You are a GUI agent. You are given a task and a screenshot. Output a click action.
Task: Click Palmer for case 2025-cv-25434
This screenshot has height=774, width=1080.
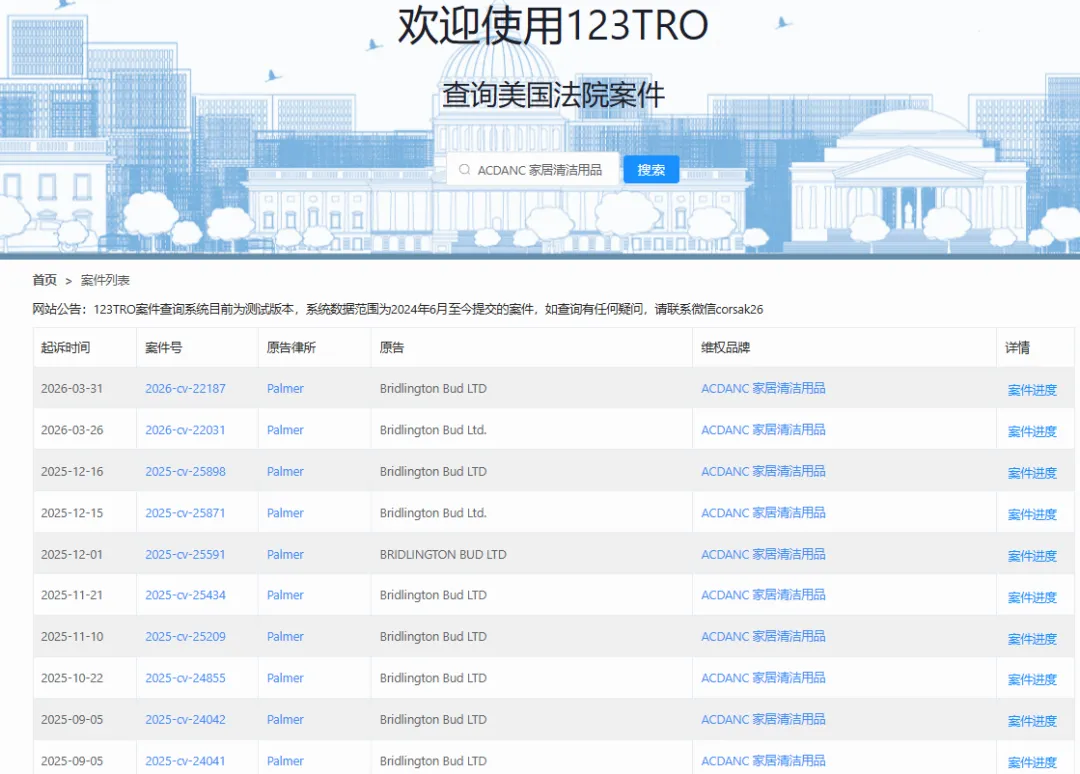[x=285, y=595]
